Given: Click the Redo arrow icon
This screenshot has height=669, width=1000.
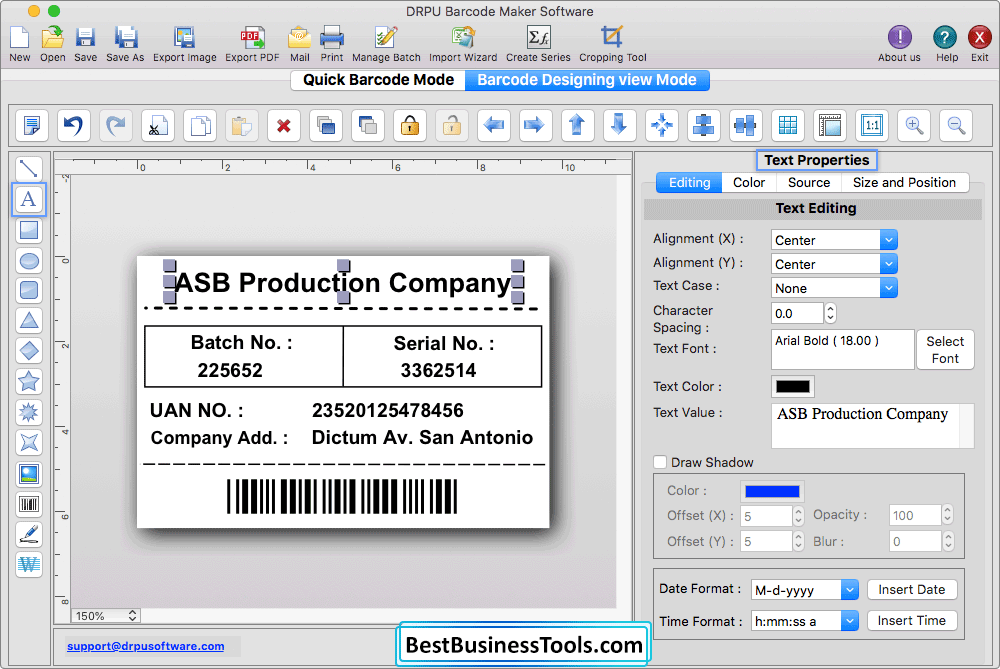Looking at the screenshot, I should pos(115,125).
